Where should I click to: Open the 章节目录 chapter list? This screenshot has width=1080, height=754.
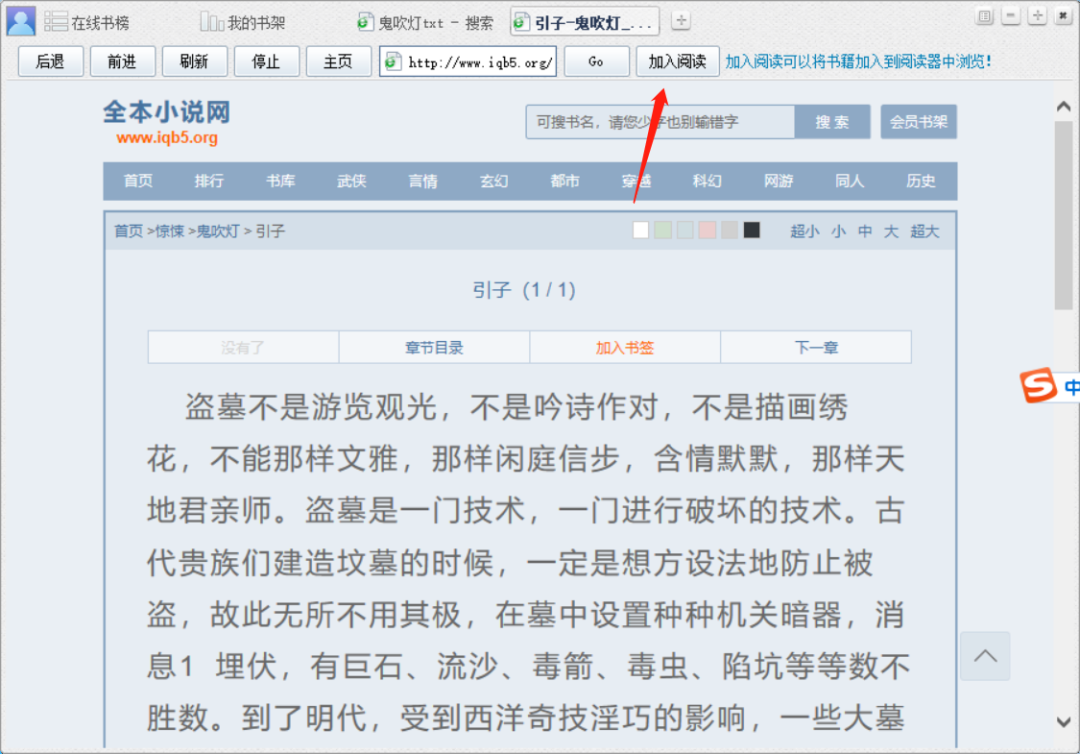coord(434,347)
